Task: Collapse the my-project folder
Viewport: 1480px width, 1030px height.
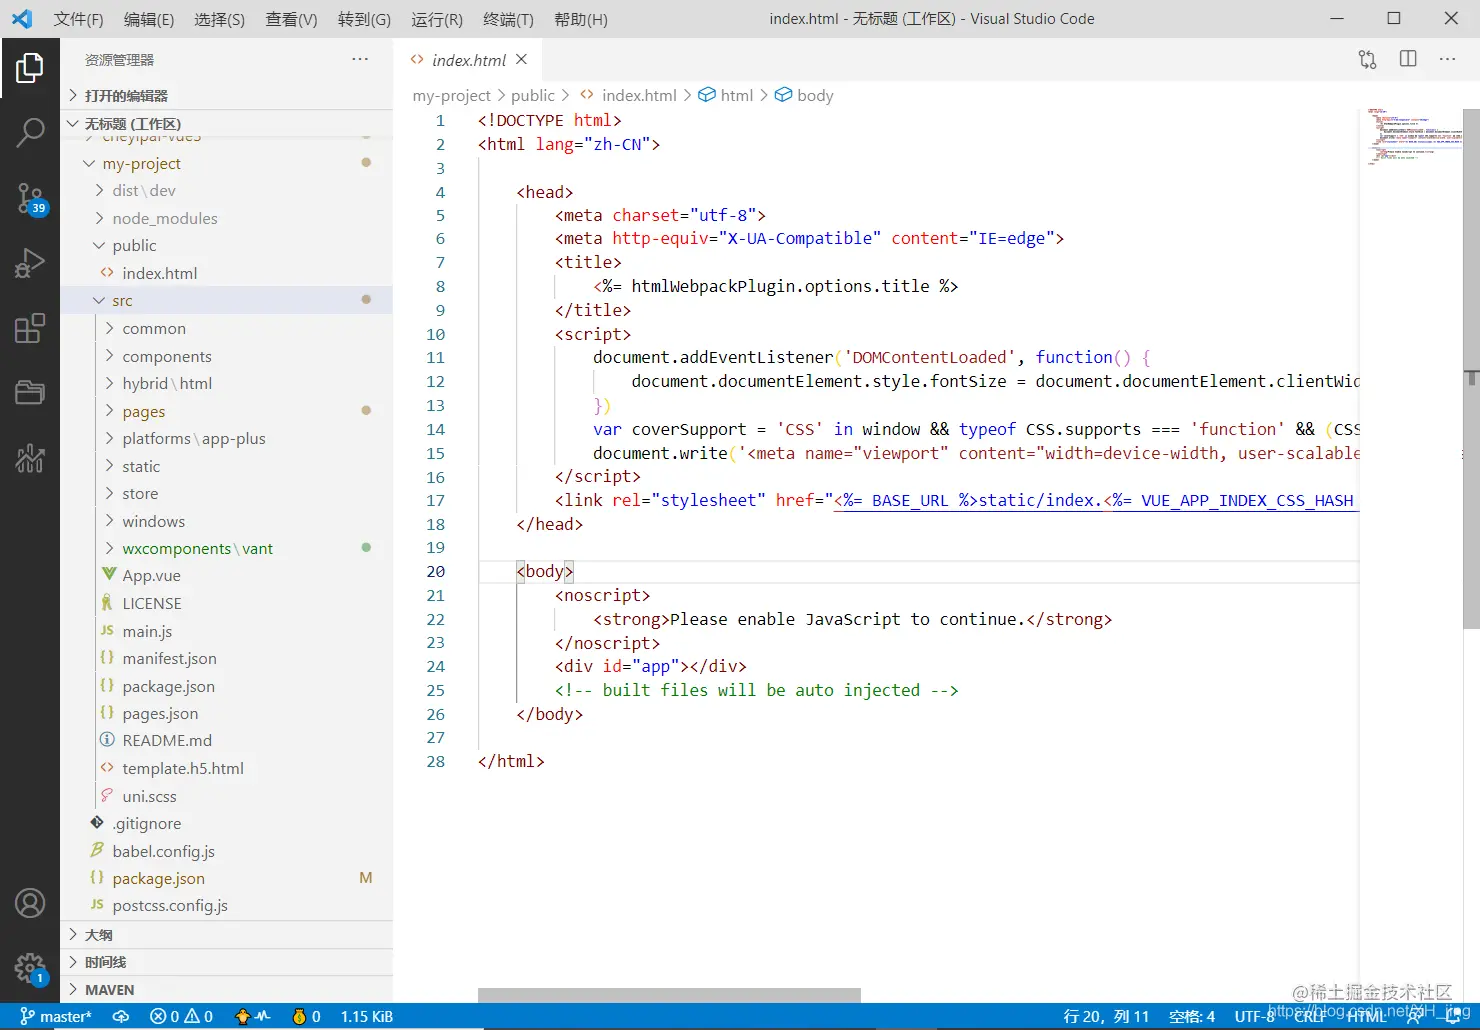Action: pos(226,163)
